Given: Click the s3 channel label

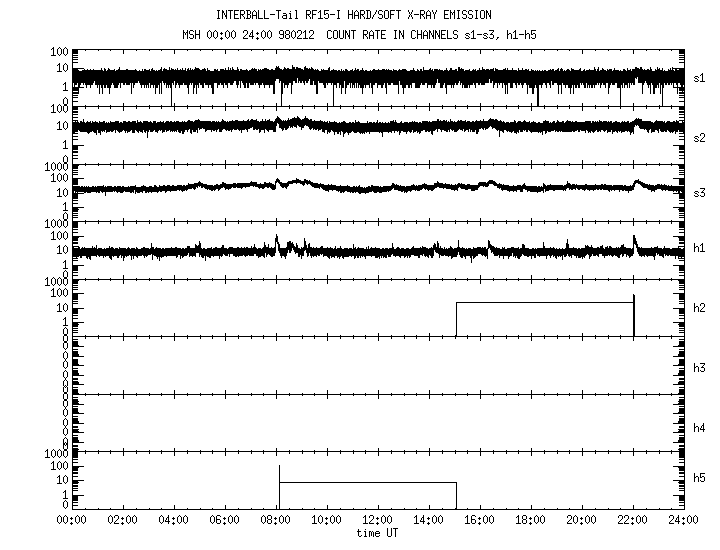Looking at the screenshot, I should tap(699, 193).
